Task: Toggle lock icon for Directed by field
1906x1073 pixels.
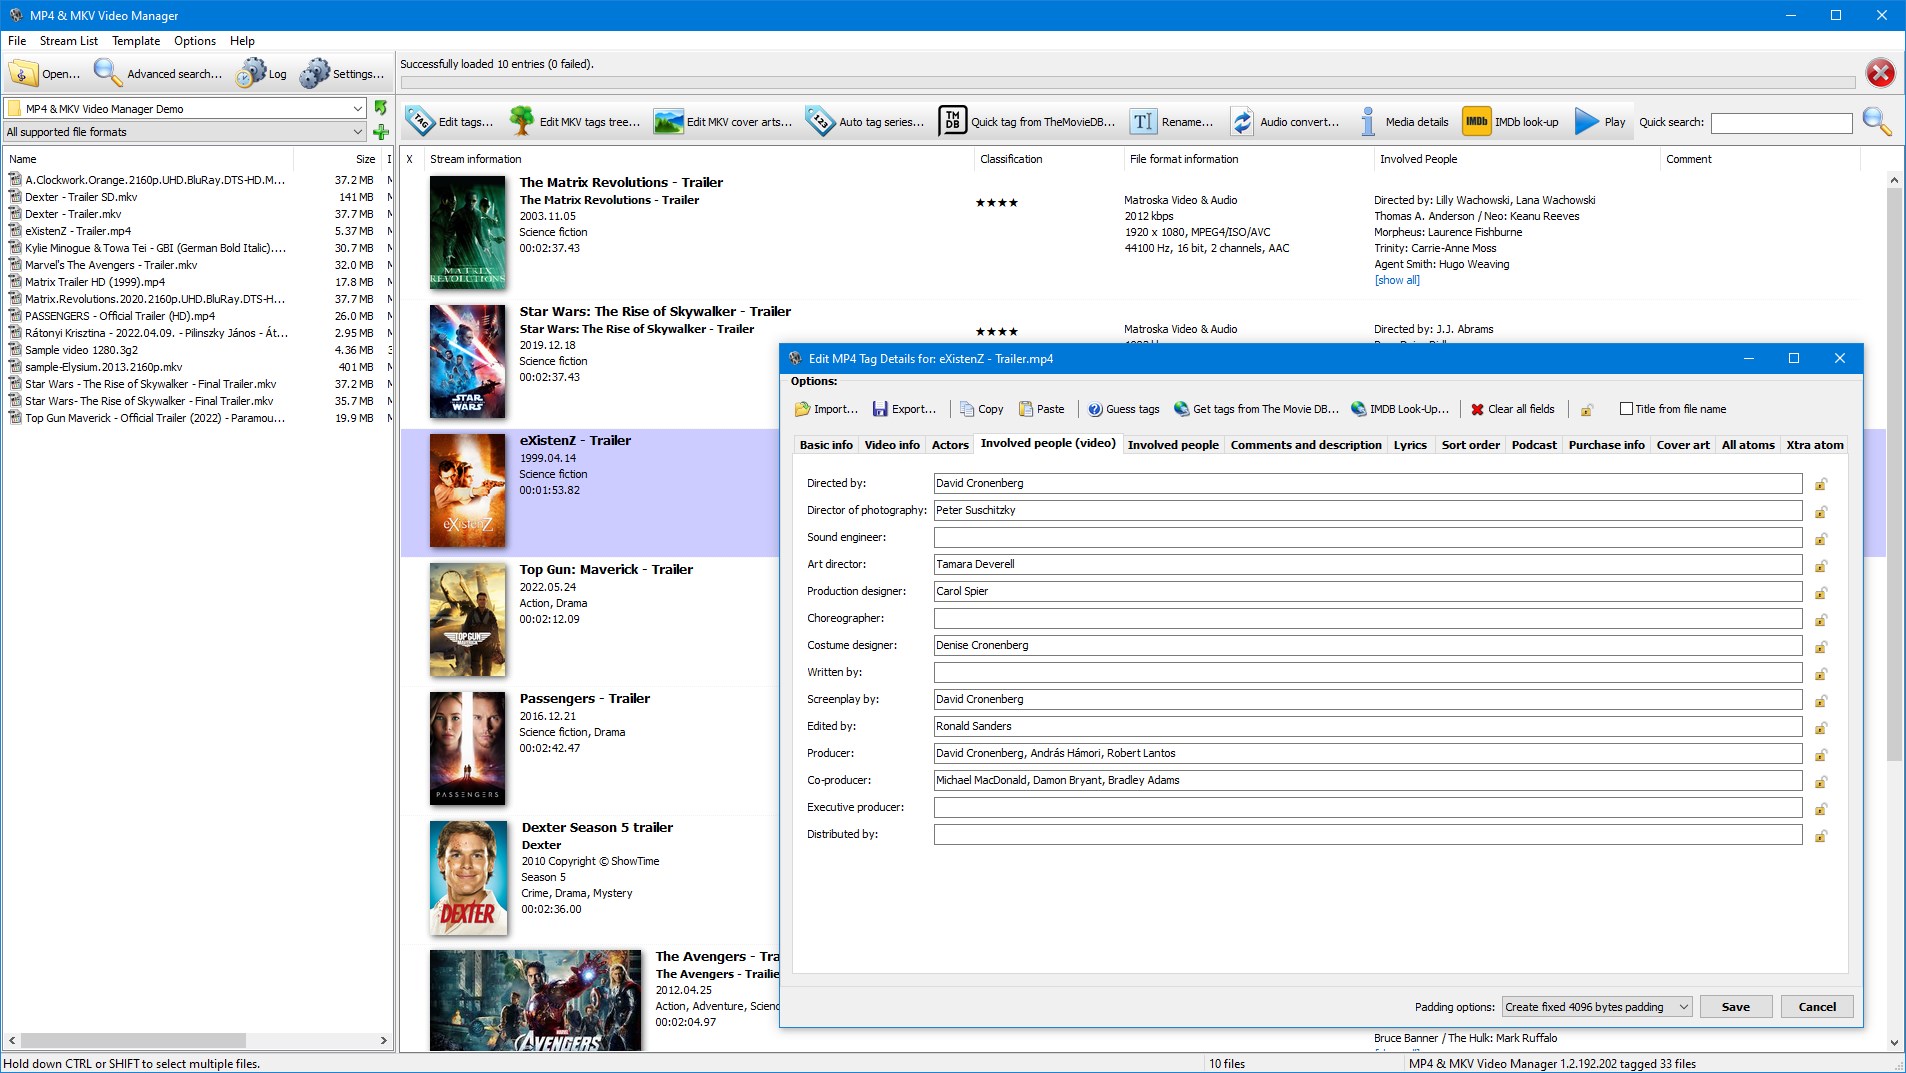Action: [1821, 484]
